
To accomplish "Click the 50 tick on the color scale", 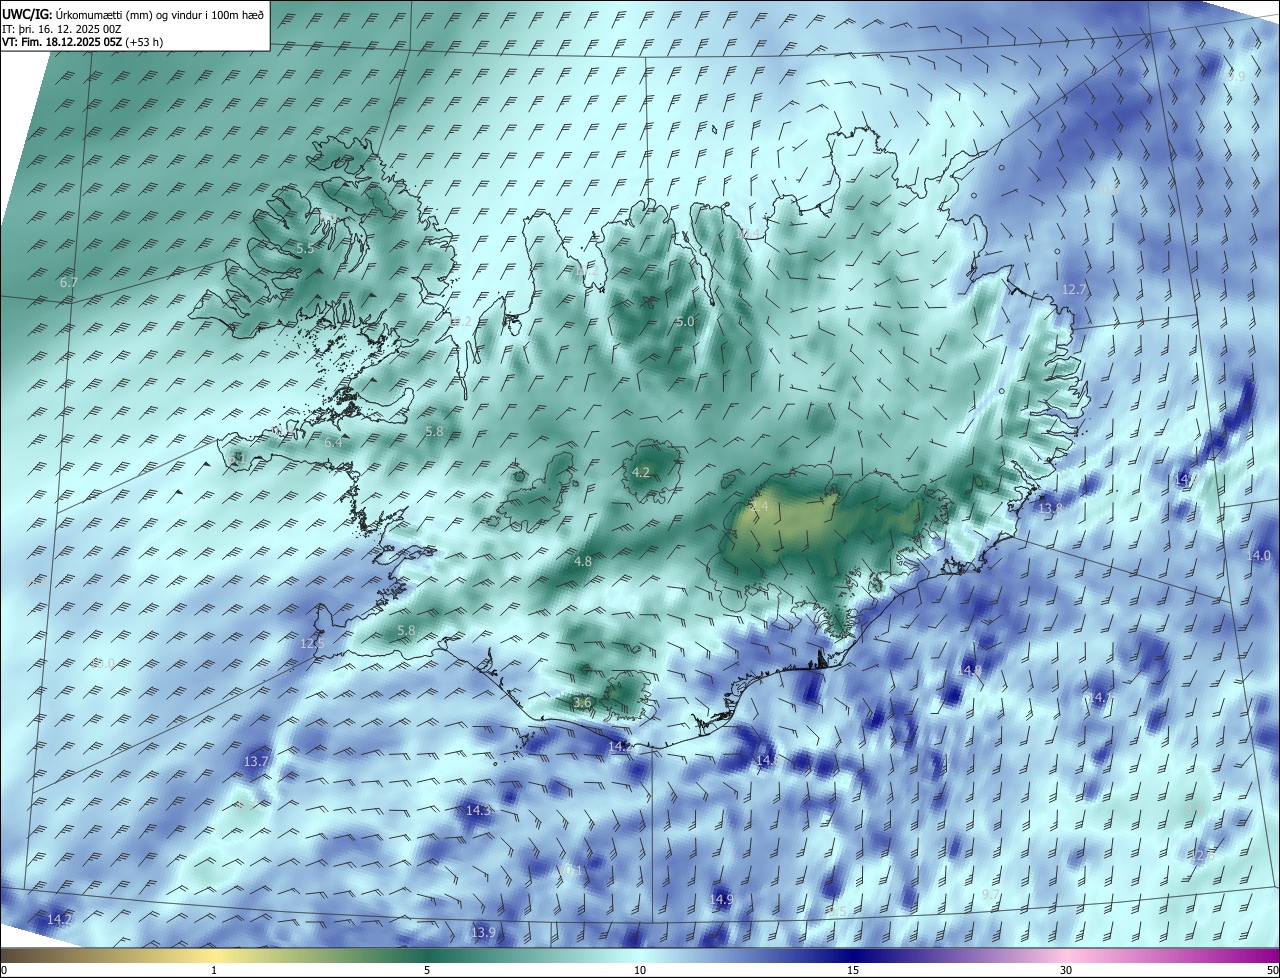I will tap(1272, 970).
